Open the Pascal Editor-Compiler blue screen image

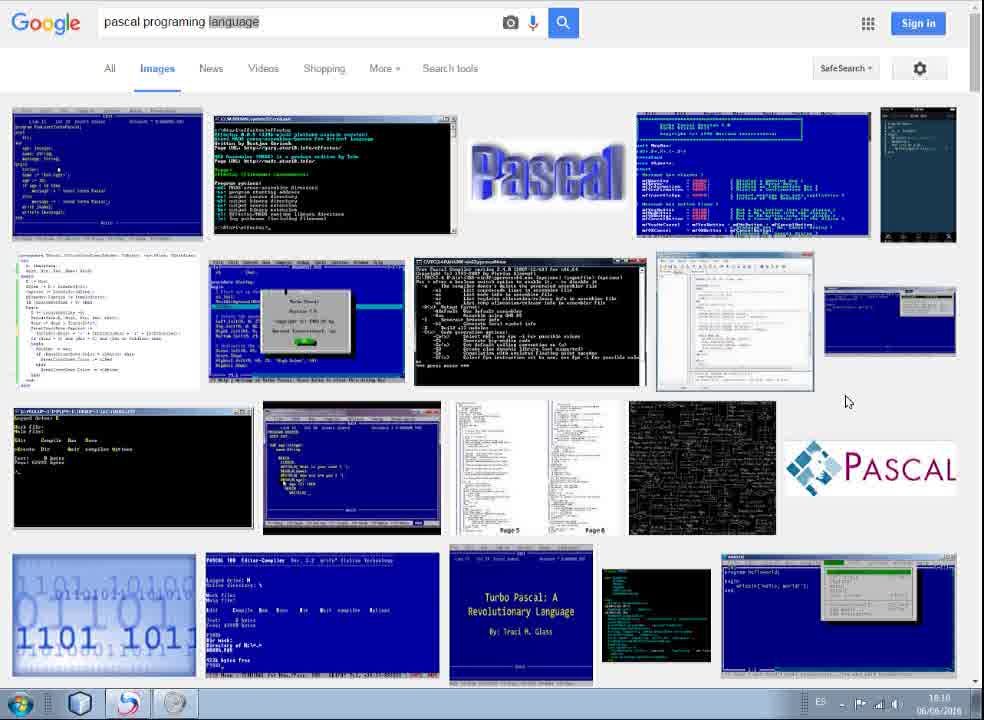tap(323, 615)
